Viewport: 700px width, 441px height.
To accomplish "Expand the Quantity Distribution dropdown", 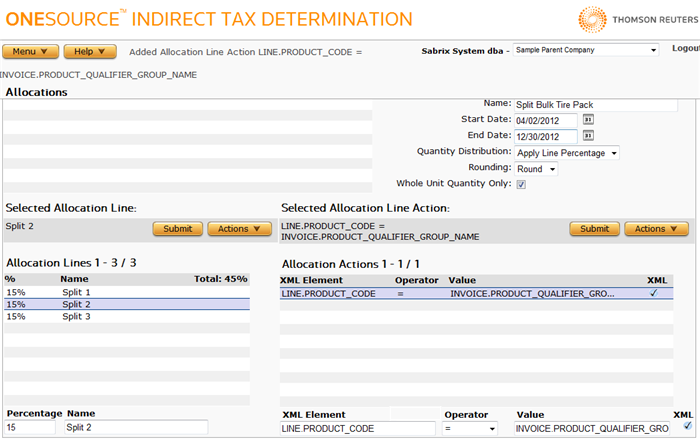I will [567, 153].
